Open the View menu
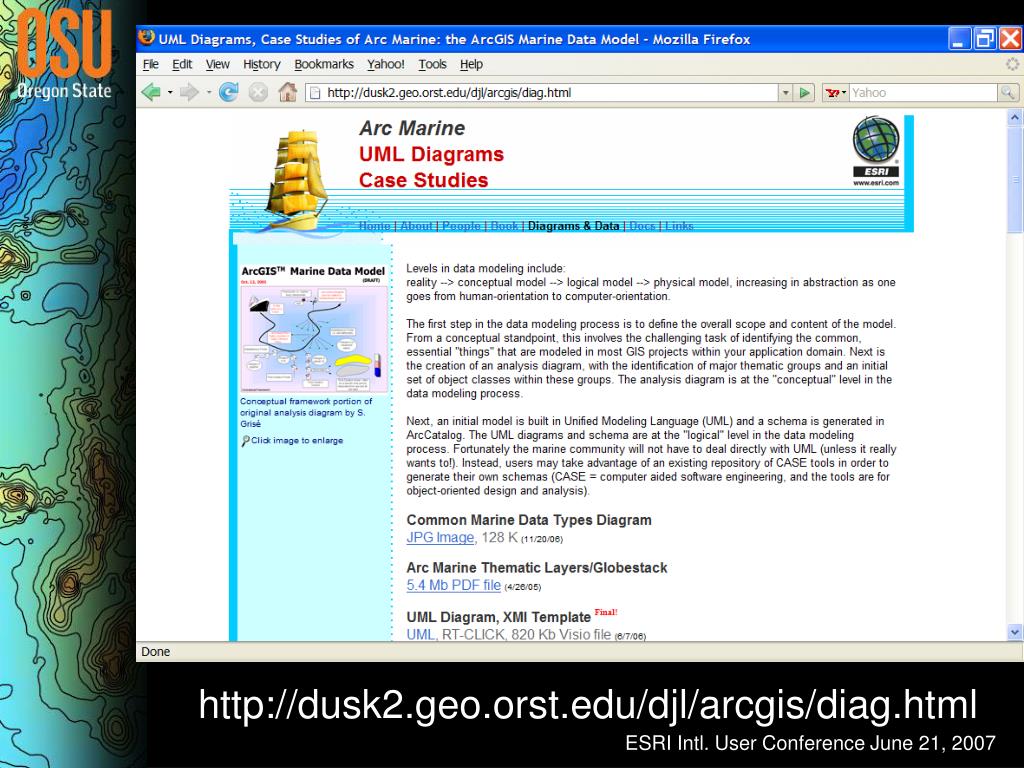Viewport: 1024px width, 768px height. click(x=217, y=64)
